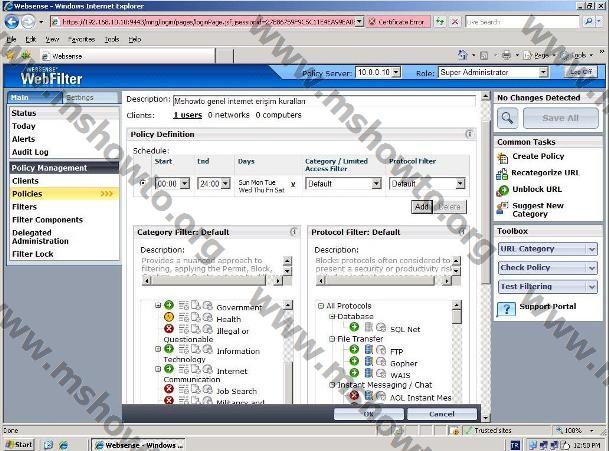Click main content vertical scrollbar down arrow
The height and width of the screenshot is (451, 609).
point(485,418)
